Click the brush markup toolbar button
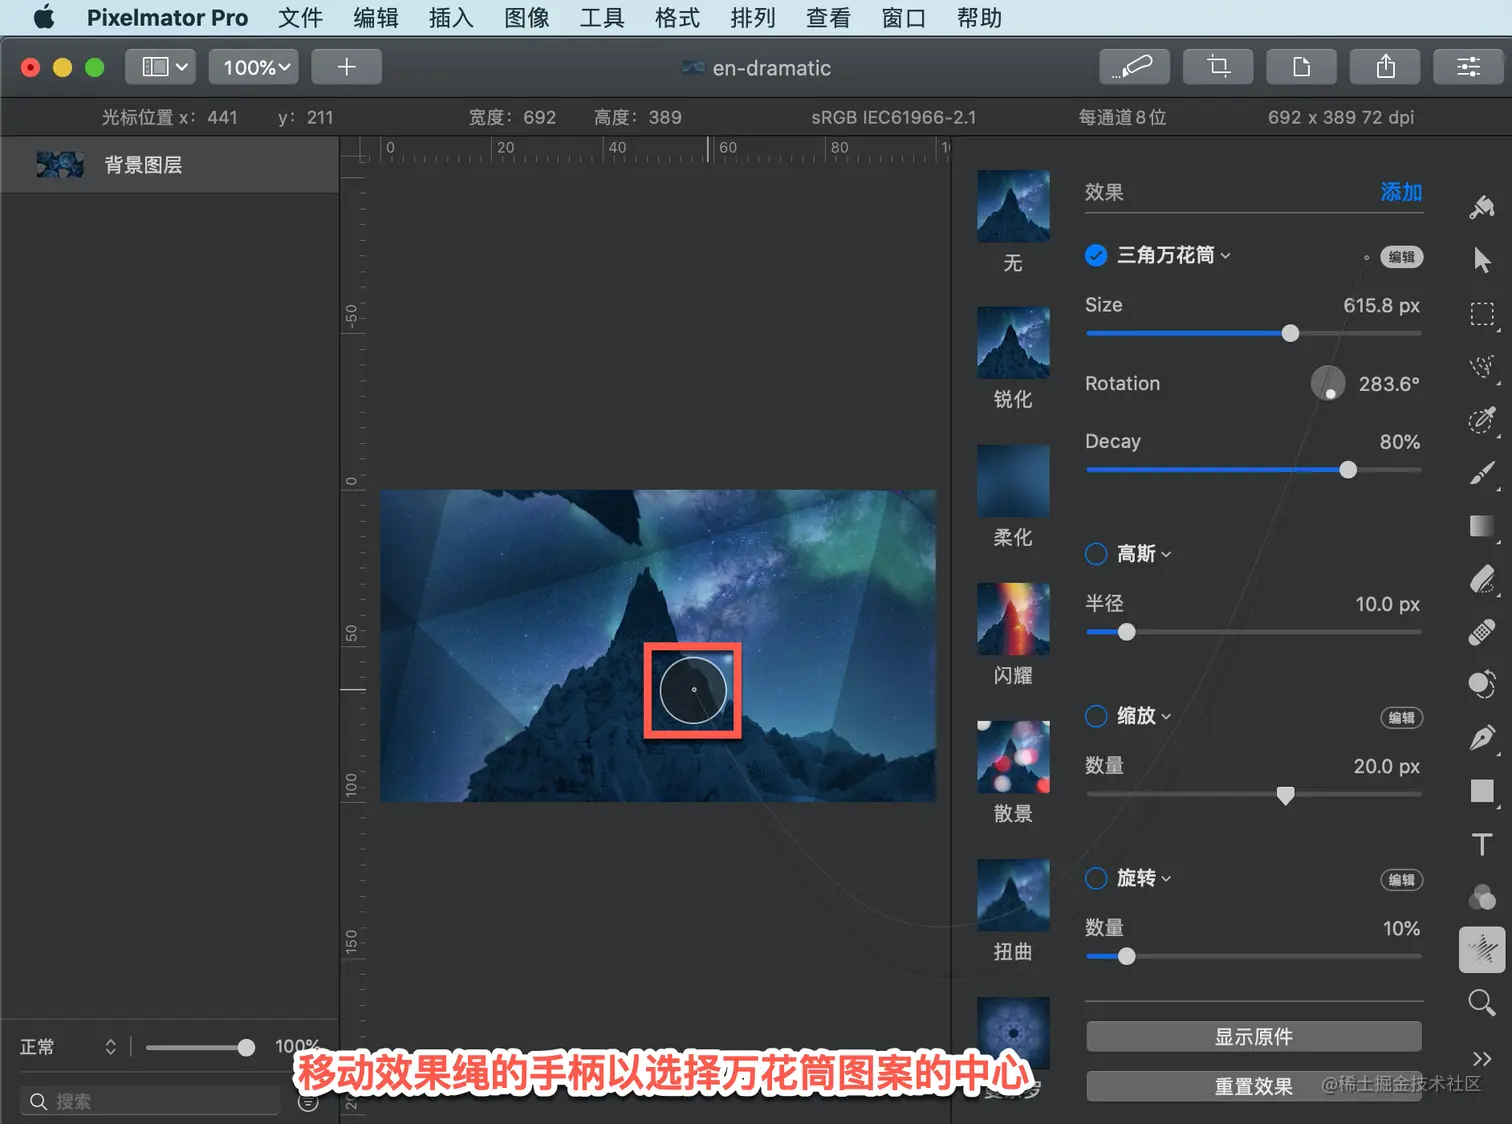 [x=1133, y=67]
